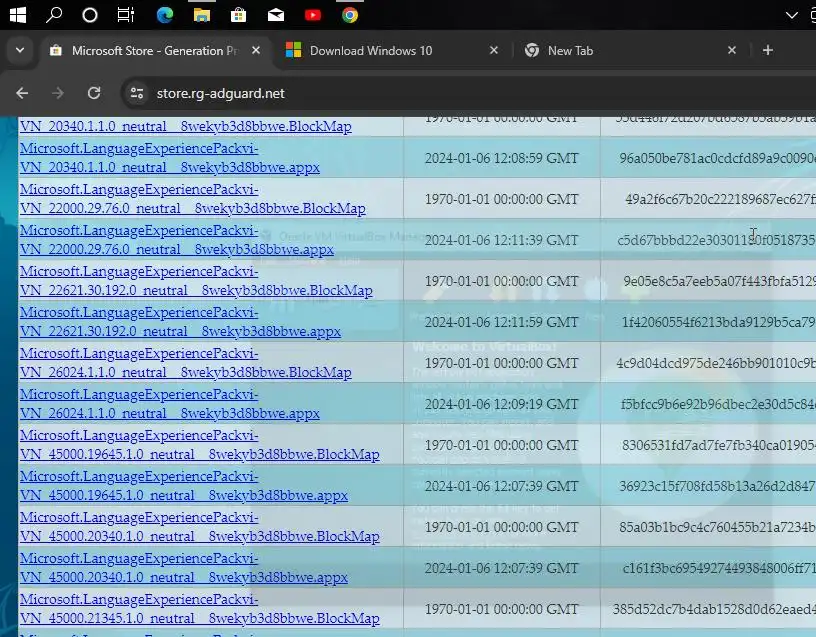Select hash starting with 96a050be781ac0
816x637 pixels.
point(718,158)
